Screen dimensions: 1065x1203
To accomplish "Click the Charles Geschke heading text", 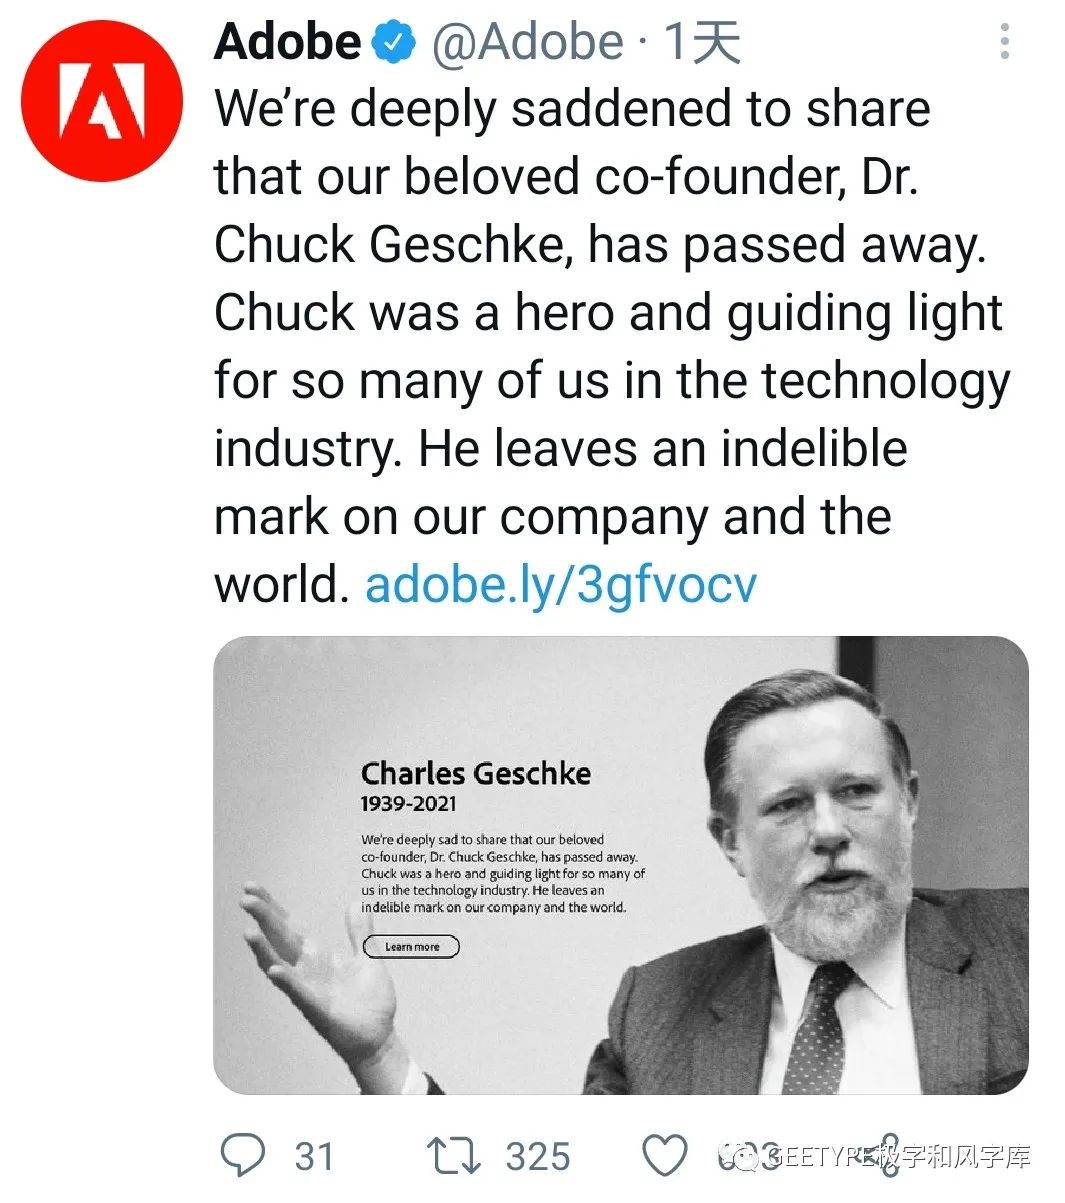I will (476, 773).
